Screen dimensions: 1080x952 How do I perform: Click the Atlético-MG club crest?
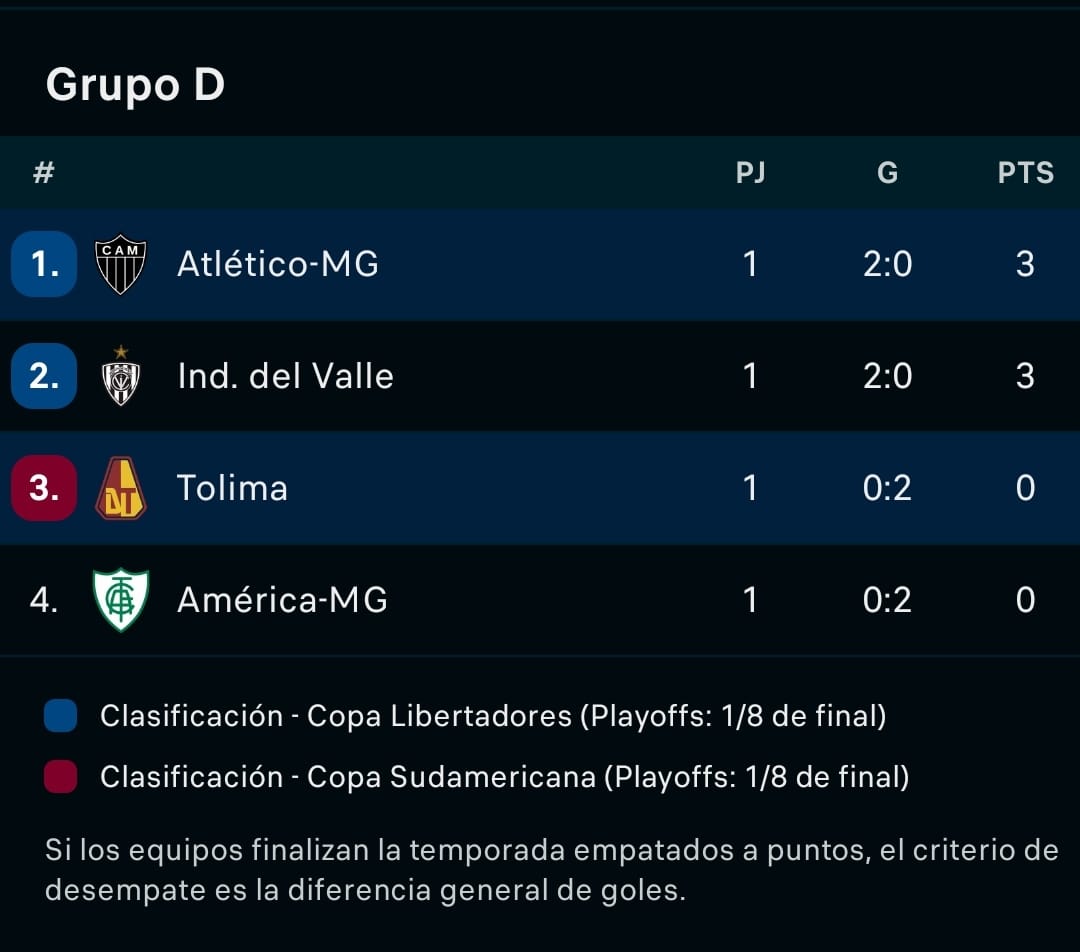tap(121, 265)
